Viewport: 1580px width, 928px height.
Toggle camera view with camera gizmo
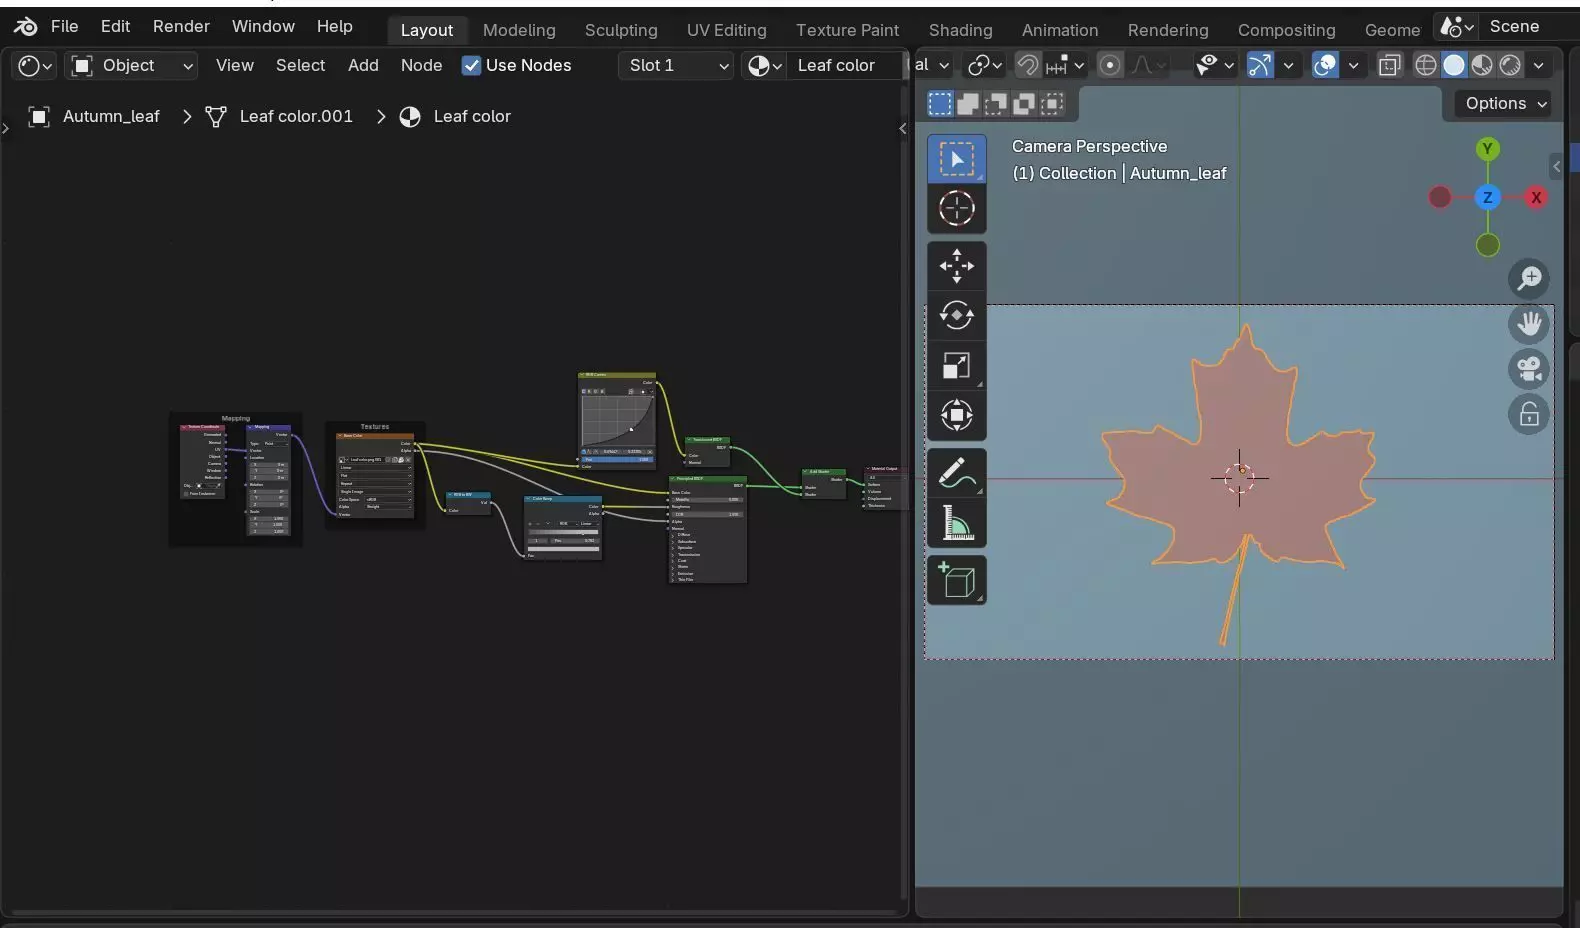point(1529,369)
